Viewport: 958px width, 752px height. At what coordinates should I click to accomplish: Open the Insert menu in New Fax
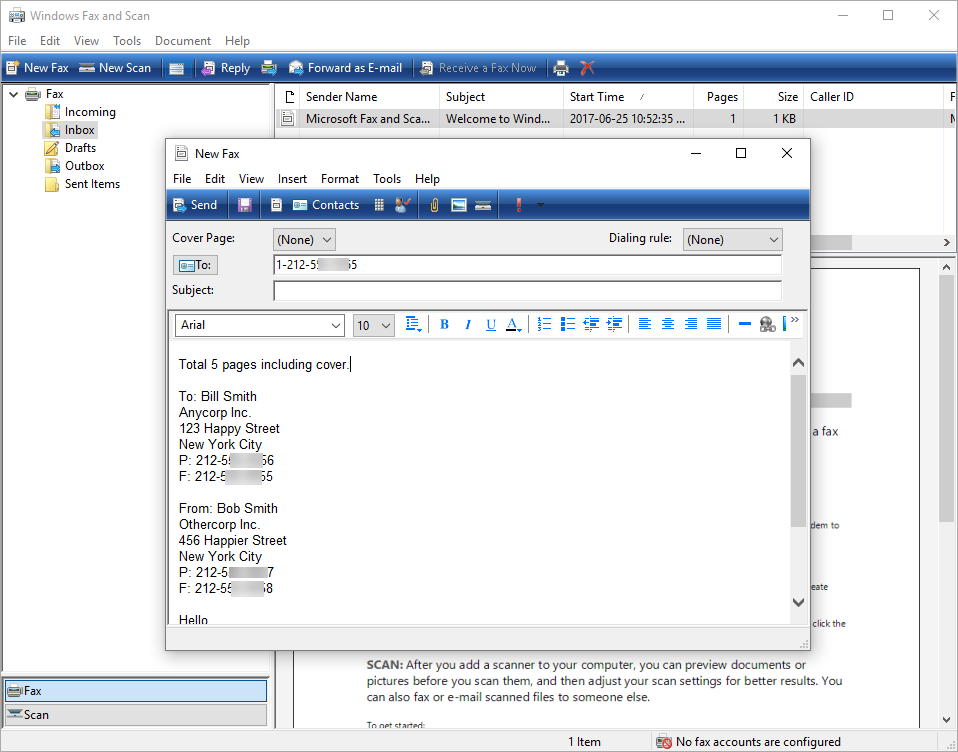tap(292, 179)
